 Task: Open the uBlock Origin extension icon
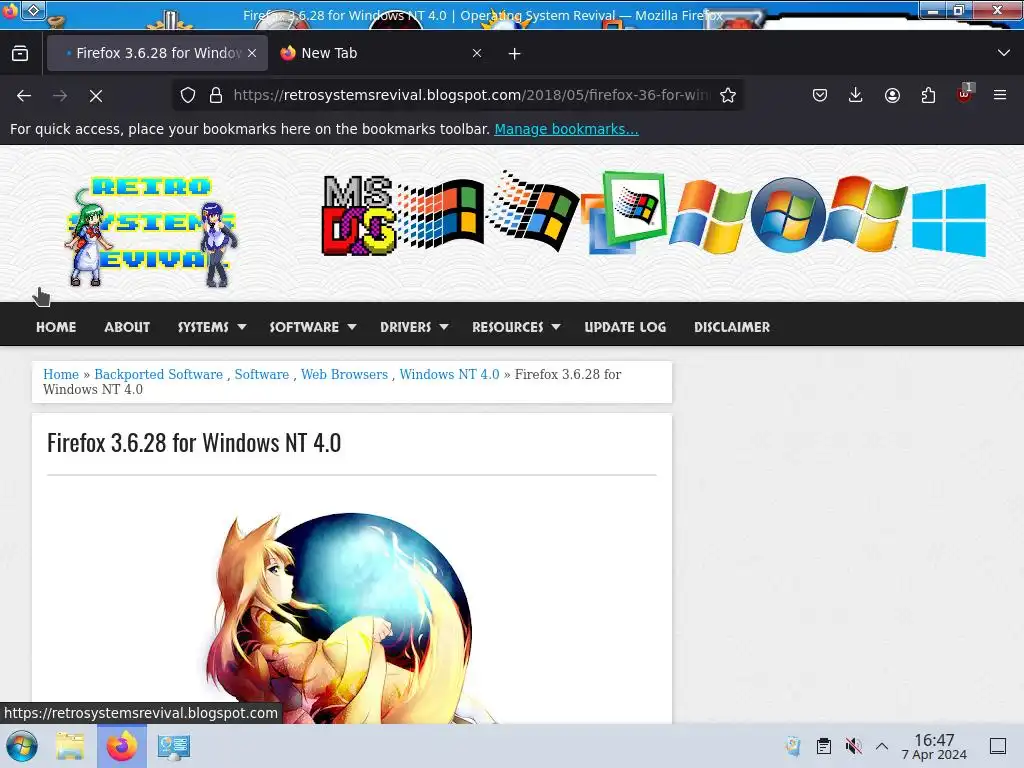[965, 94]
